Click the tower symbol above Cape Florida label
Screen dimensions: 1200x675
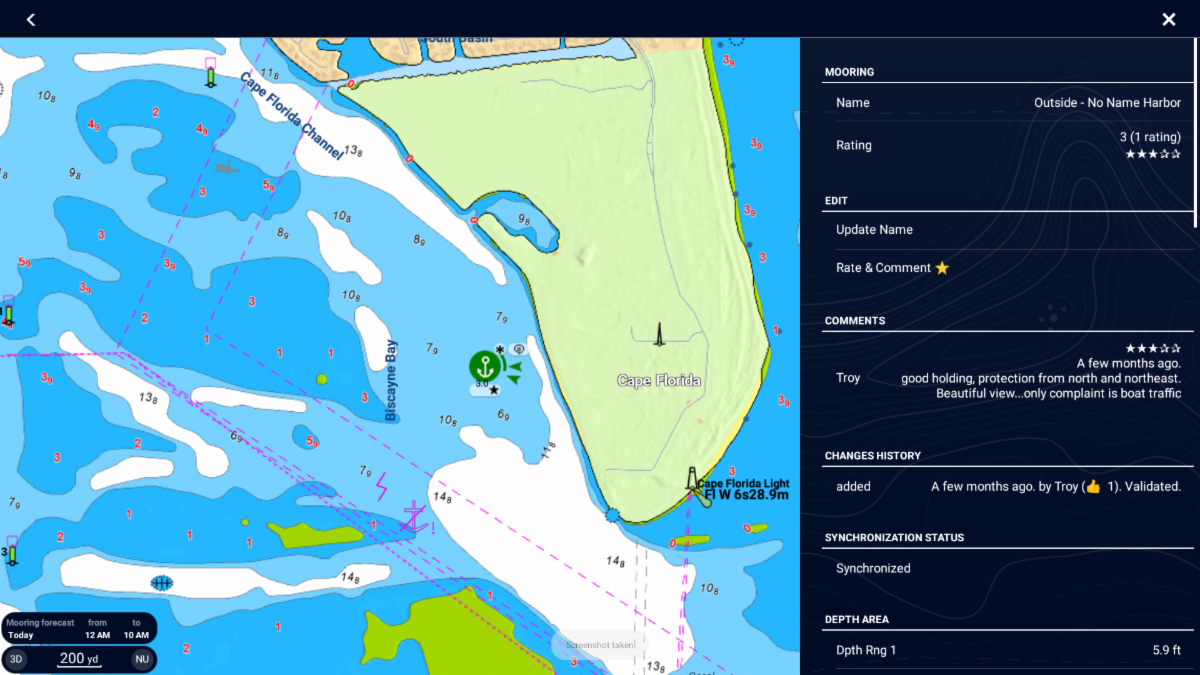click(659, 335)
